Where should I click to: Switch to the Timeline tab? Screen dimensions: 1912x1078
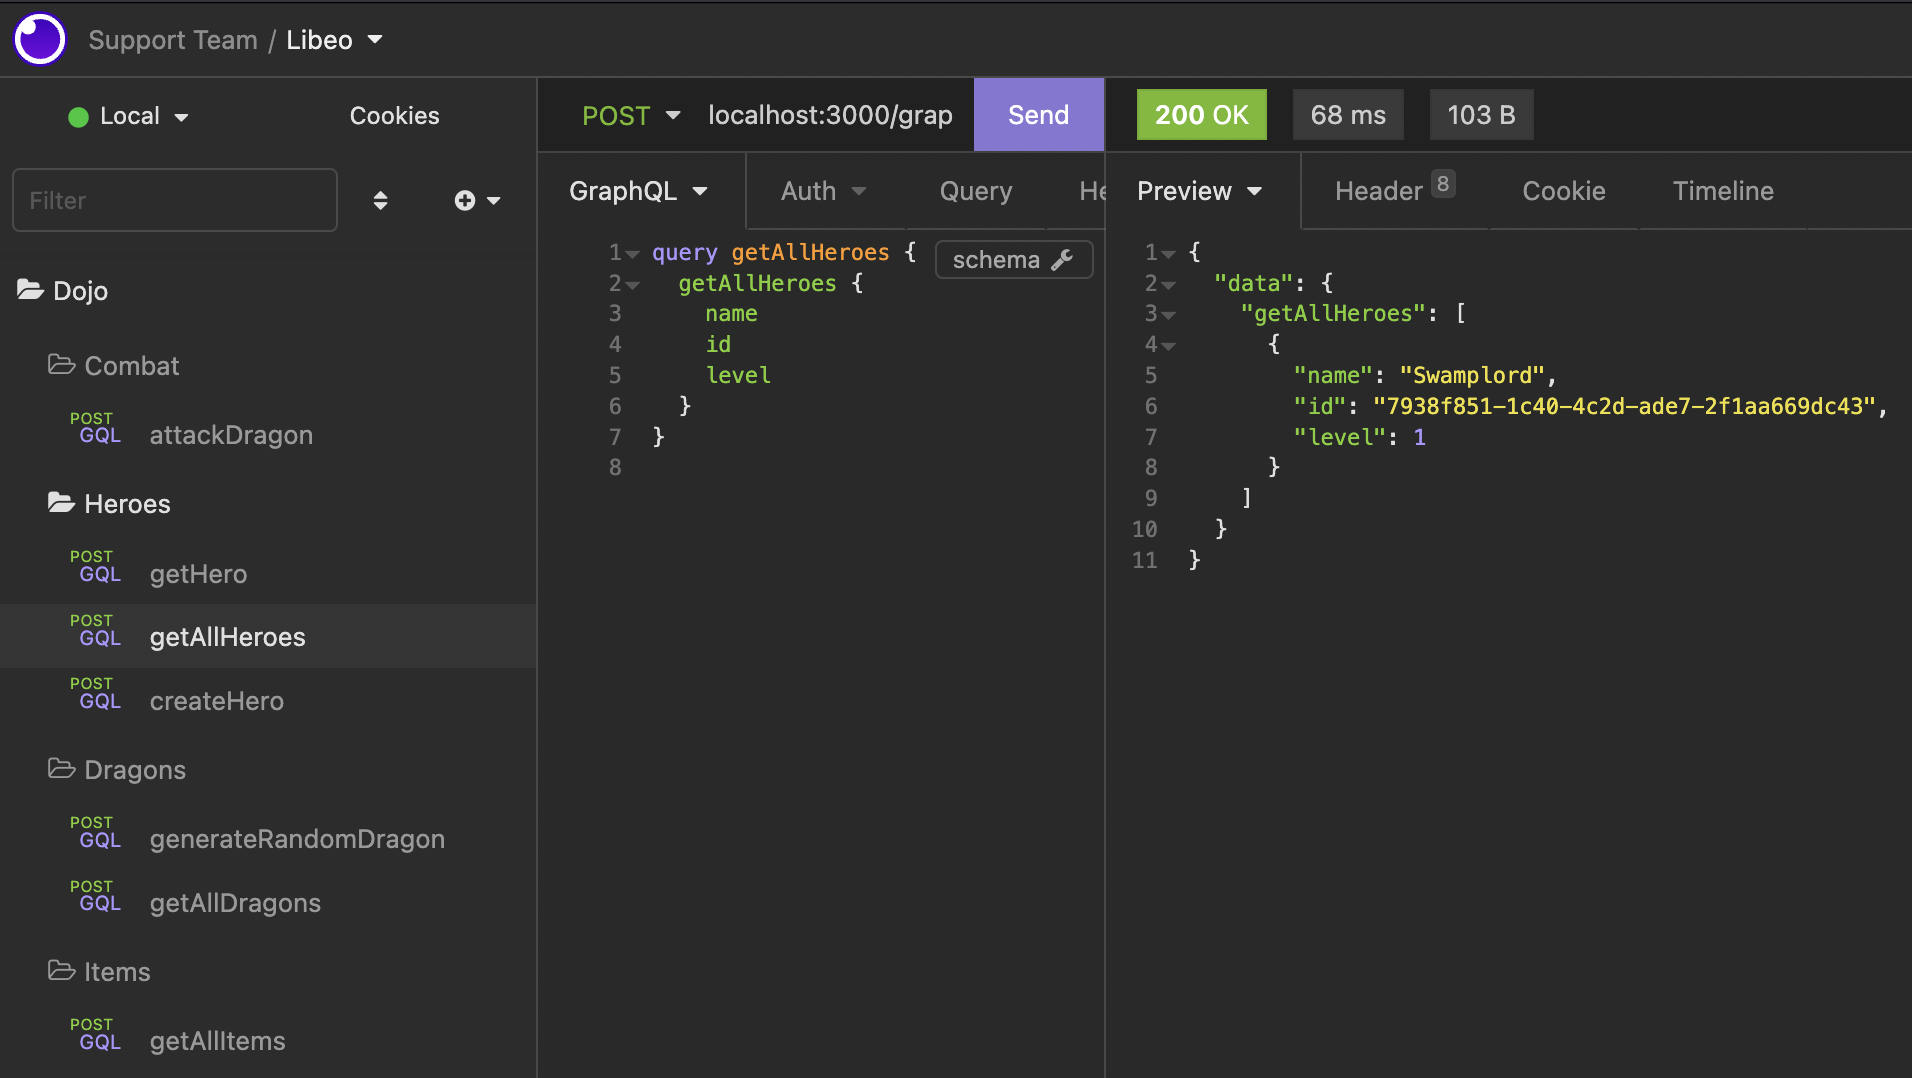1723,191
